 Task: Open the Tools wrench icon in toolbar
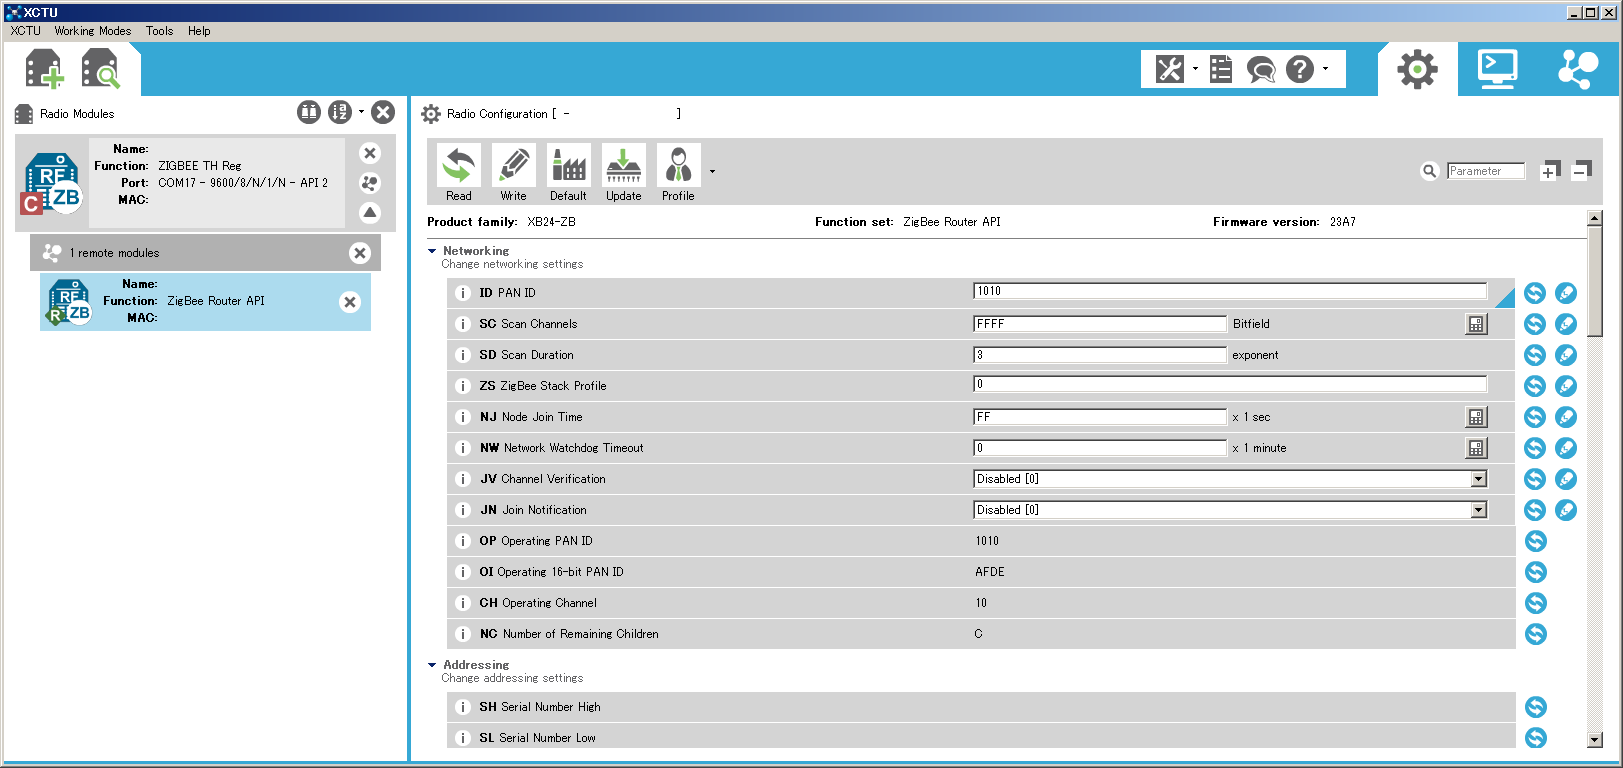point(1170,69)
